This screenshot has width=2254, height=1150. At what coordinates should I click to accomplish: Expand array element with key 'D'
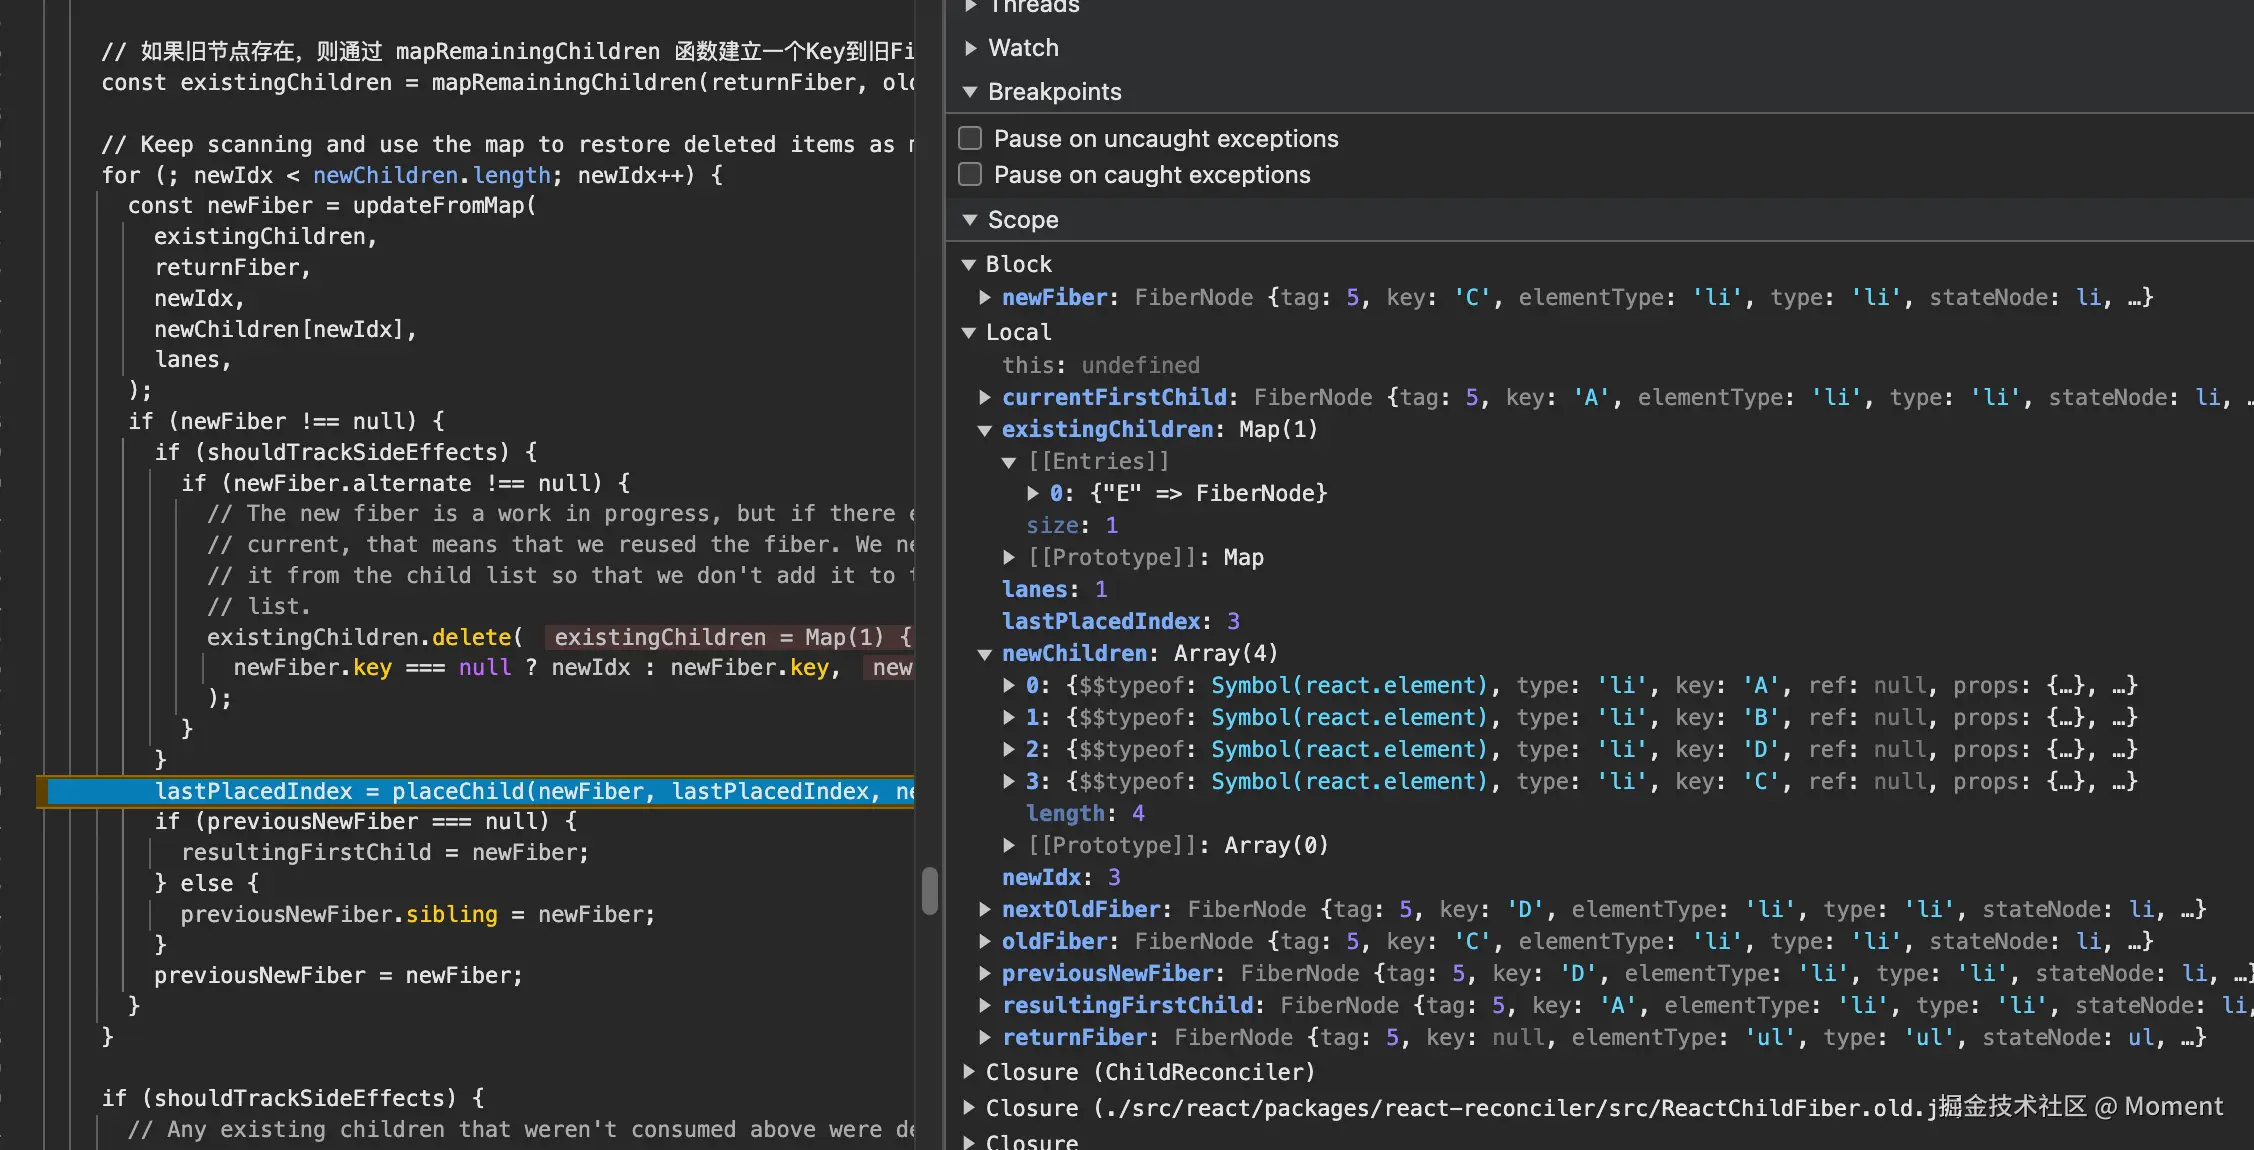click(1009, 749)
